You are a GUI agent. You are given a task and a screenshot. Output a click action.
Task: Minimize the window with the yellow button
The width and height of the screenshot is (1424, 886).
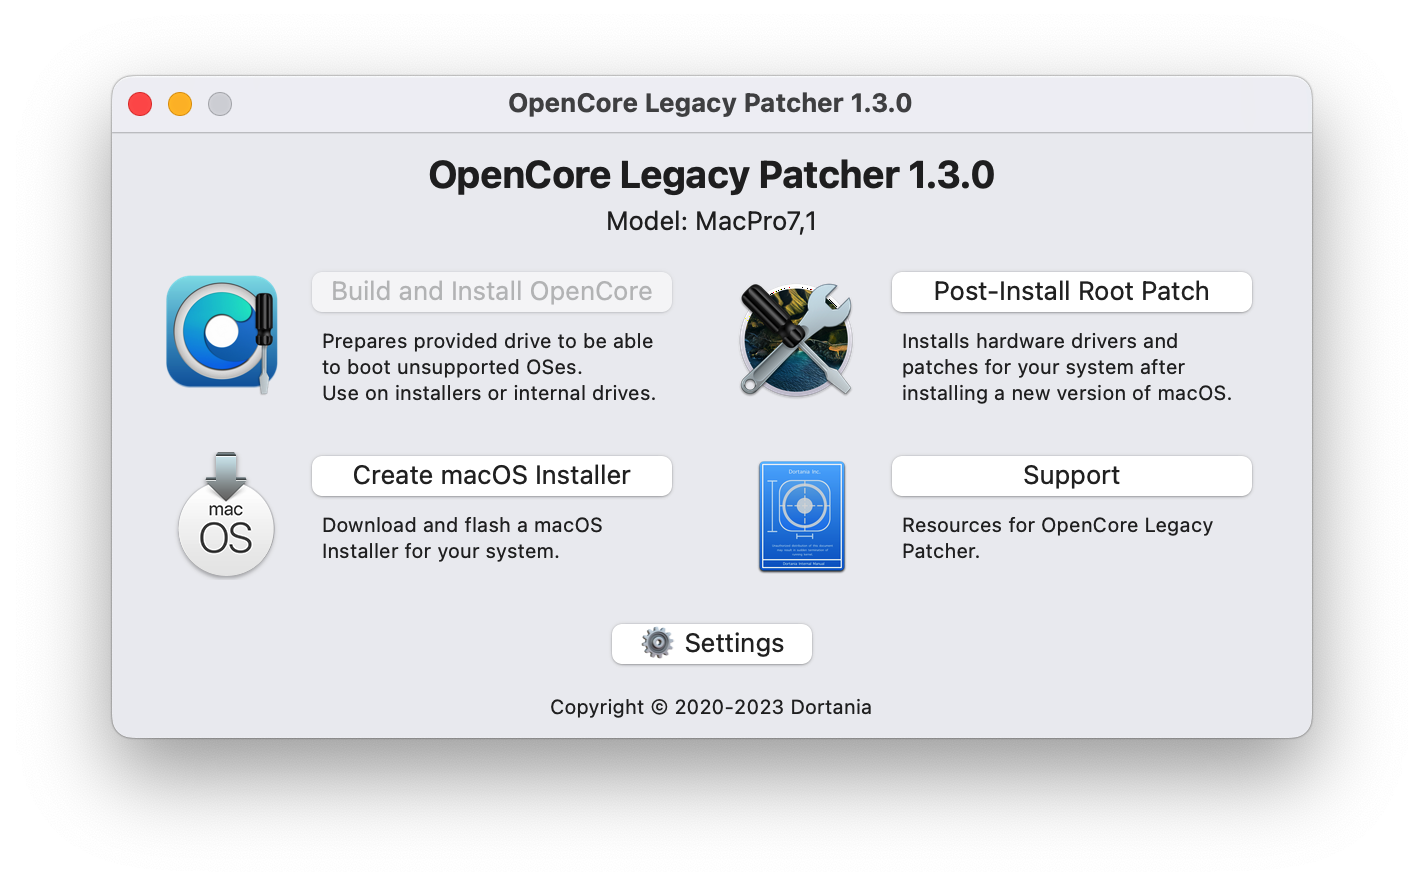[x=180, y=104]
